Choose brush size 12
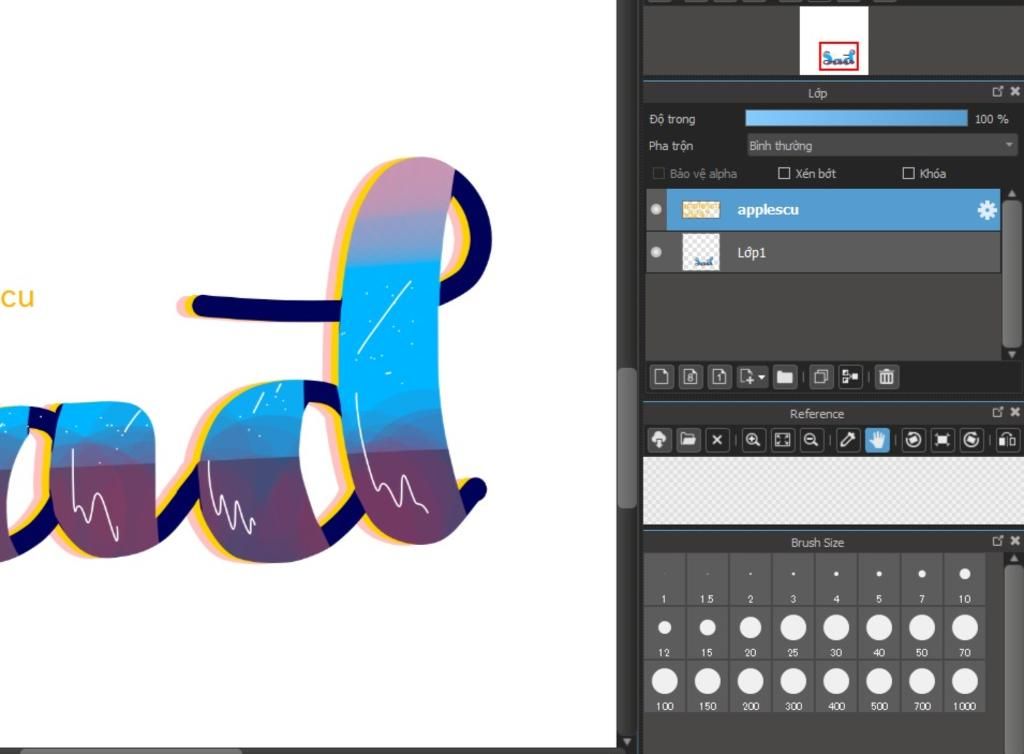 (x=664, y=633)
